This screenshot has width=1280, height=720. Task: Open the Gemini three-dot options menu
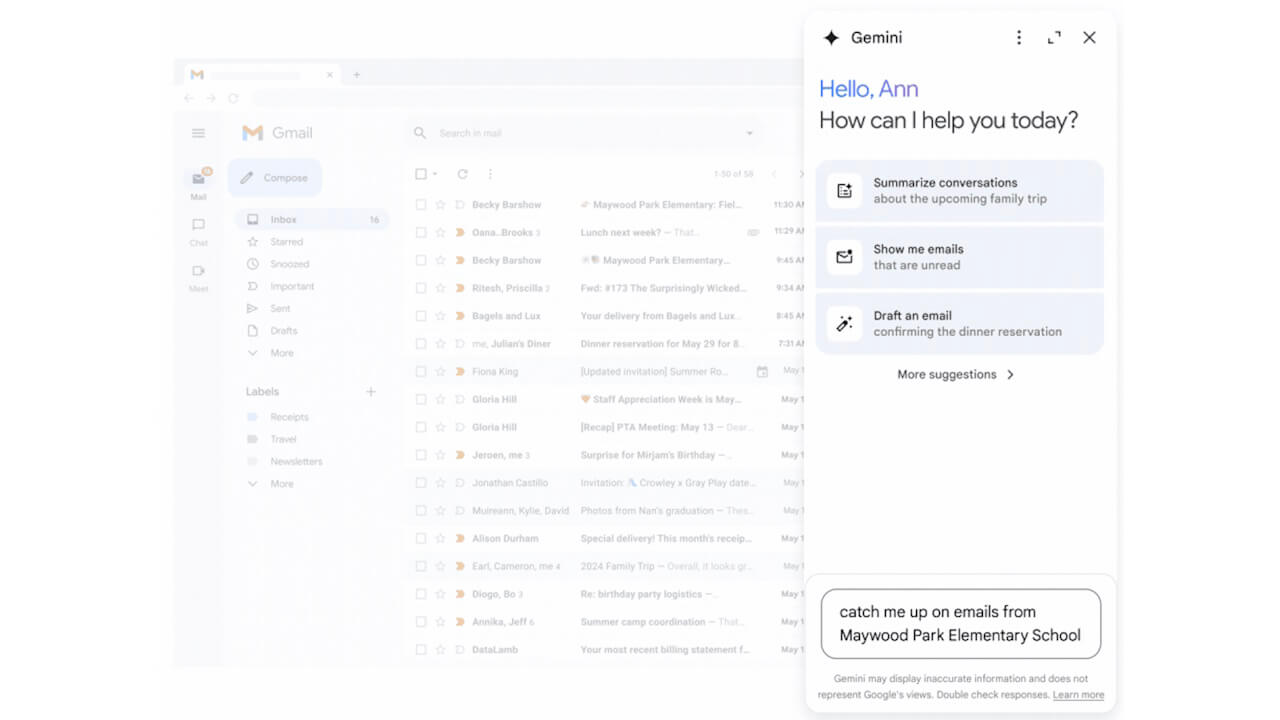coord(1019,37)
